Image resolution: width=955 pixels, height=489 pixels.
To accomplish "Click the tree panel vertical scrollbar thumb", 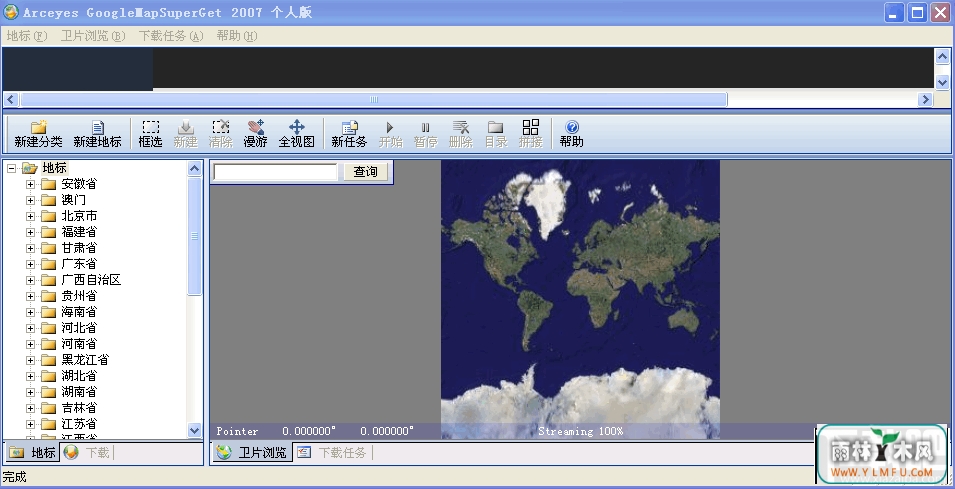I will click(194, 236).
